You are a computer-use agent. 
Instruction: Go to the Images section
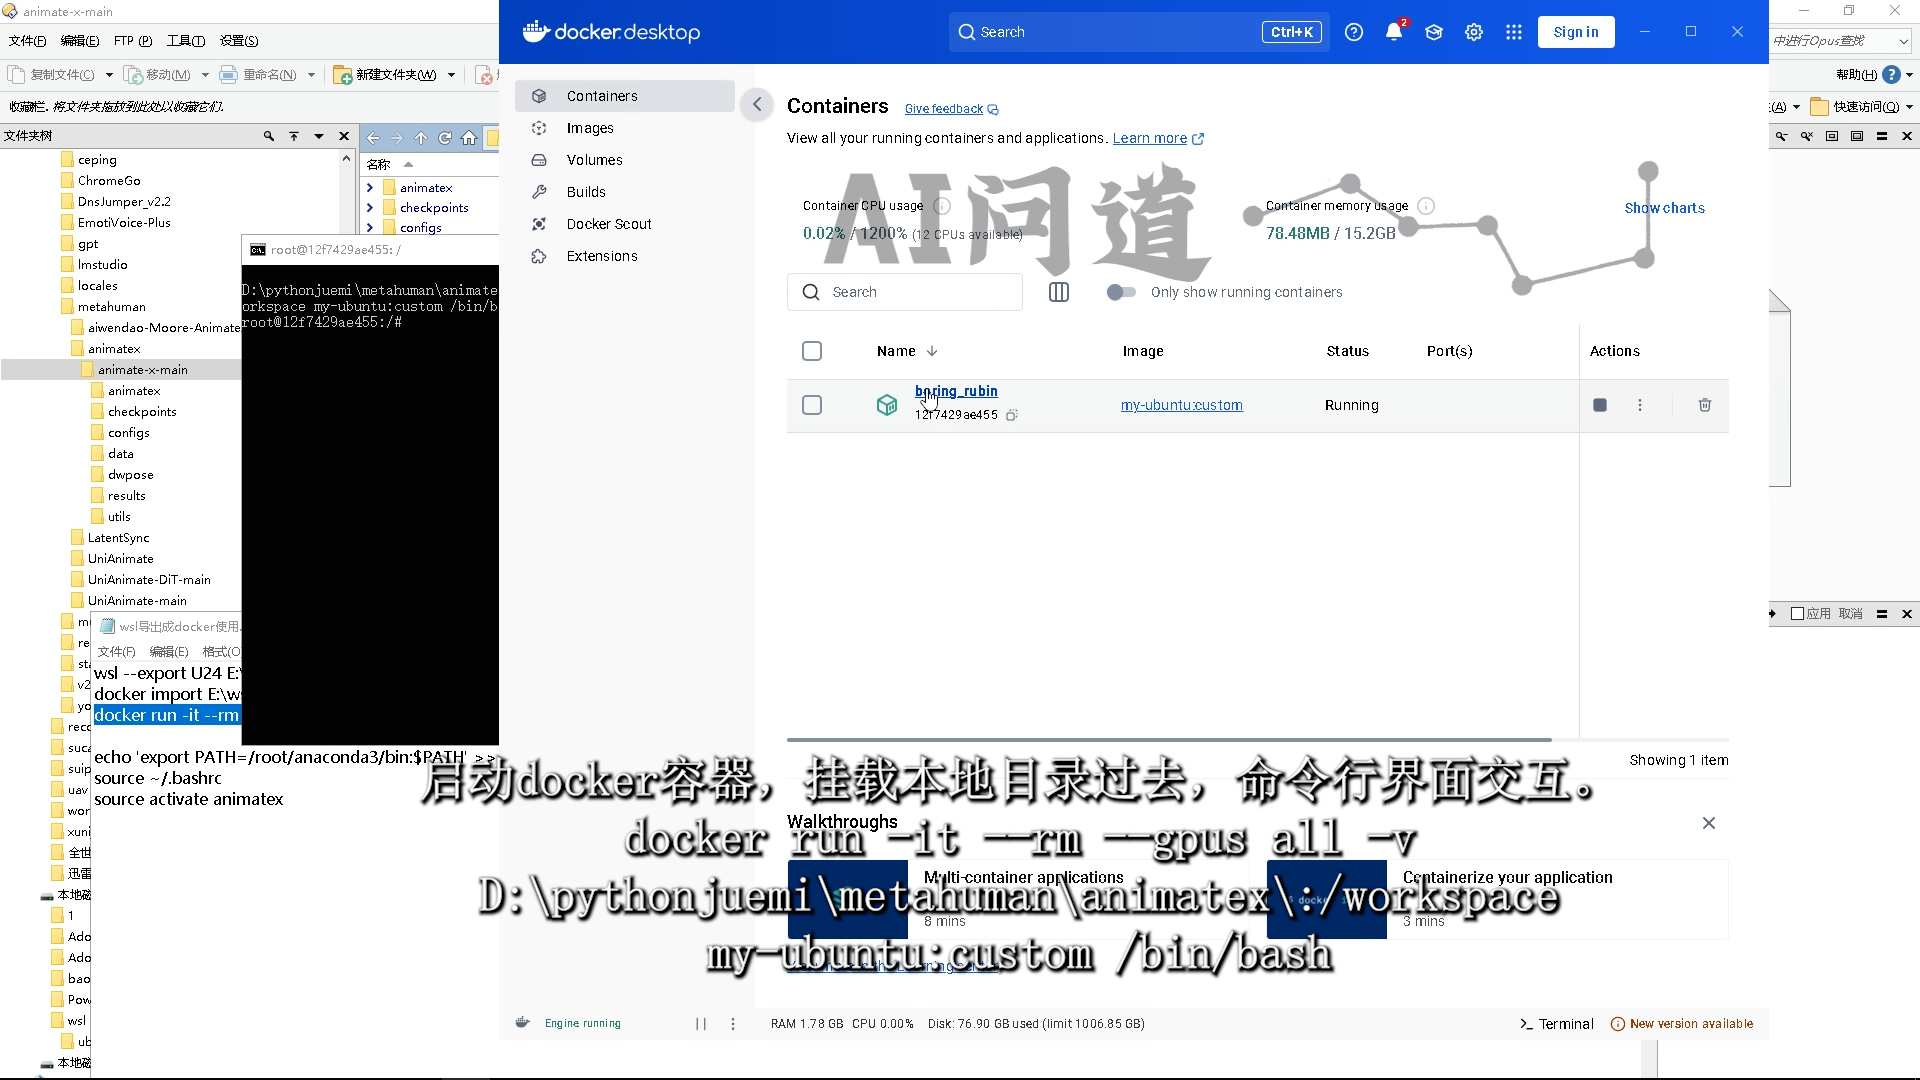coord(590,128)
